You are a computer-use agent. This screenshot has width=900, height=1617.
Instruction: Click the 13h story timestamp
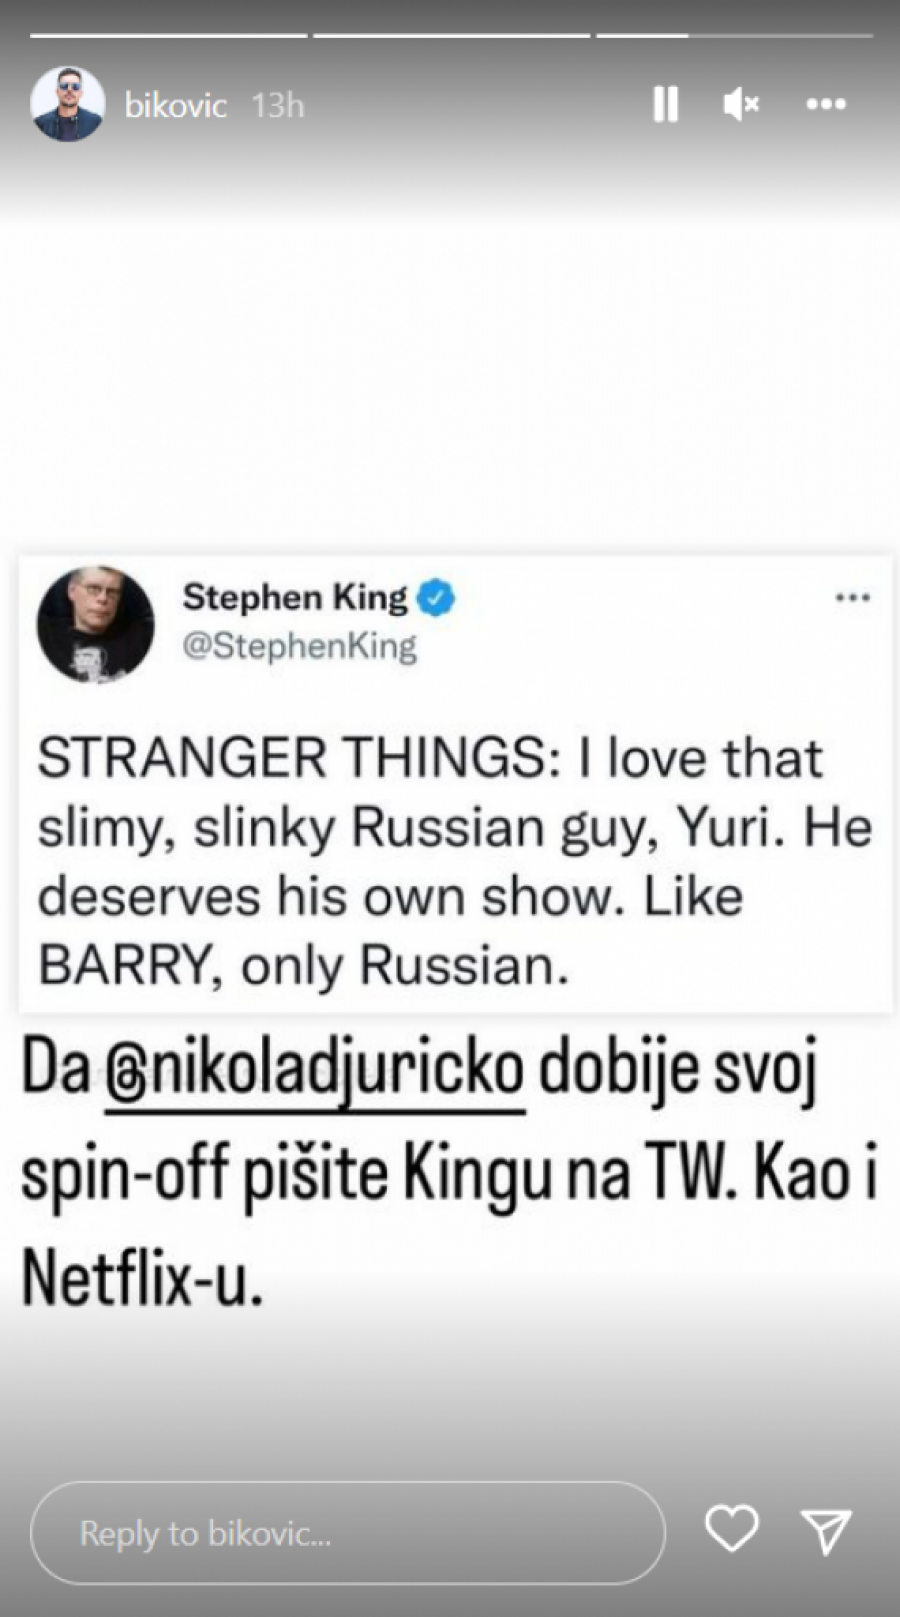[277, 105]
